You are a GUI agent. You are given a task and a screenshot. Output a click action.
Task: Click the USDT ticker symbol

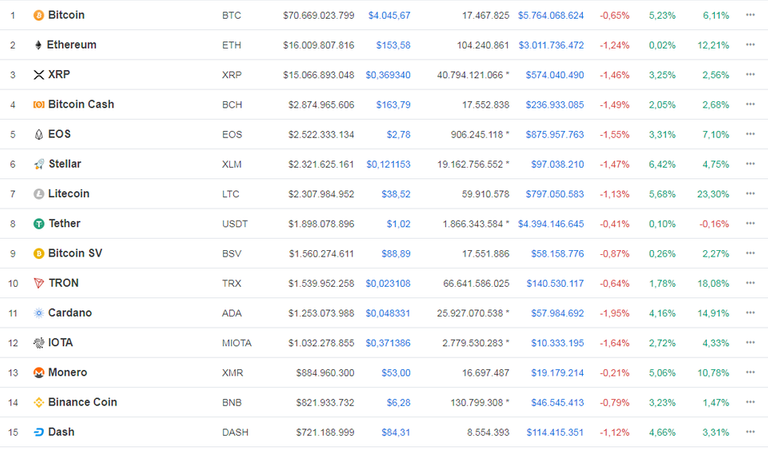(235, 224)
